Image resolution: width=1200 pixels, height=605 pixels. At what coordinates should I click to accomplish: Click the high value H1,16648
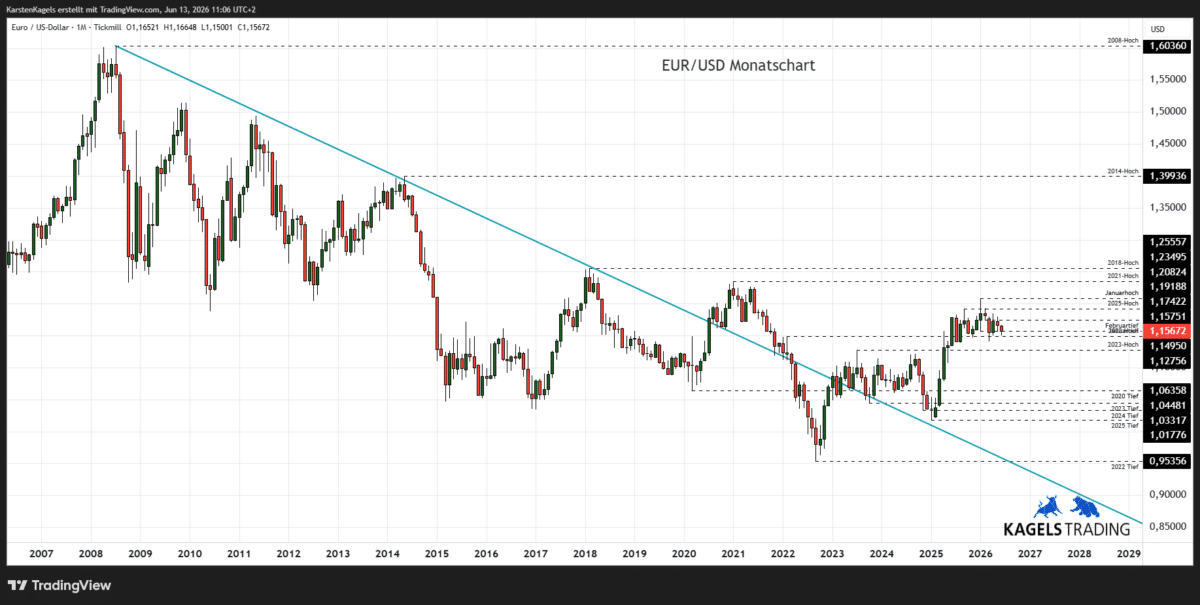(182, 27)
